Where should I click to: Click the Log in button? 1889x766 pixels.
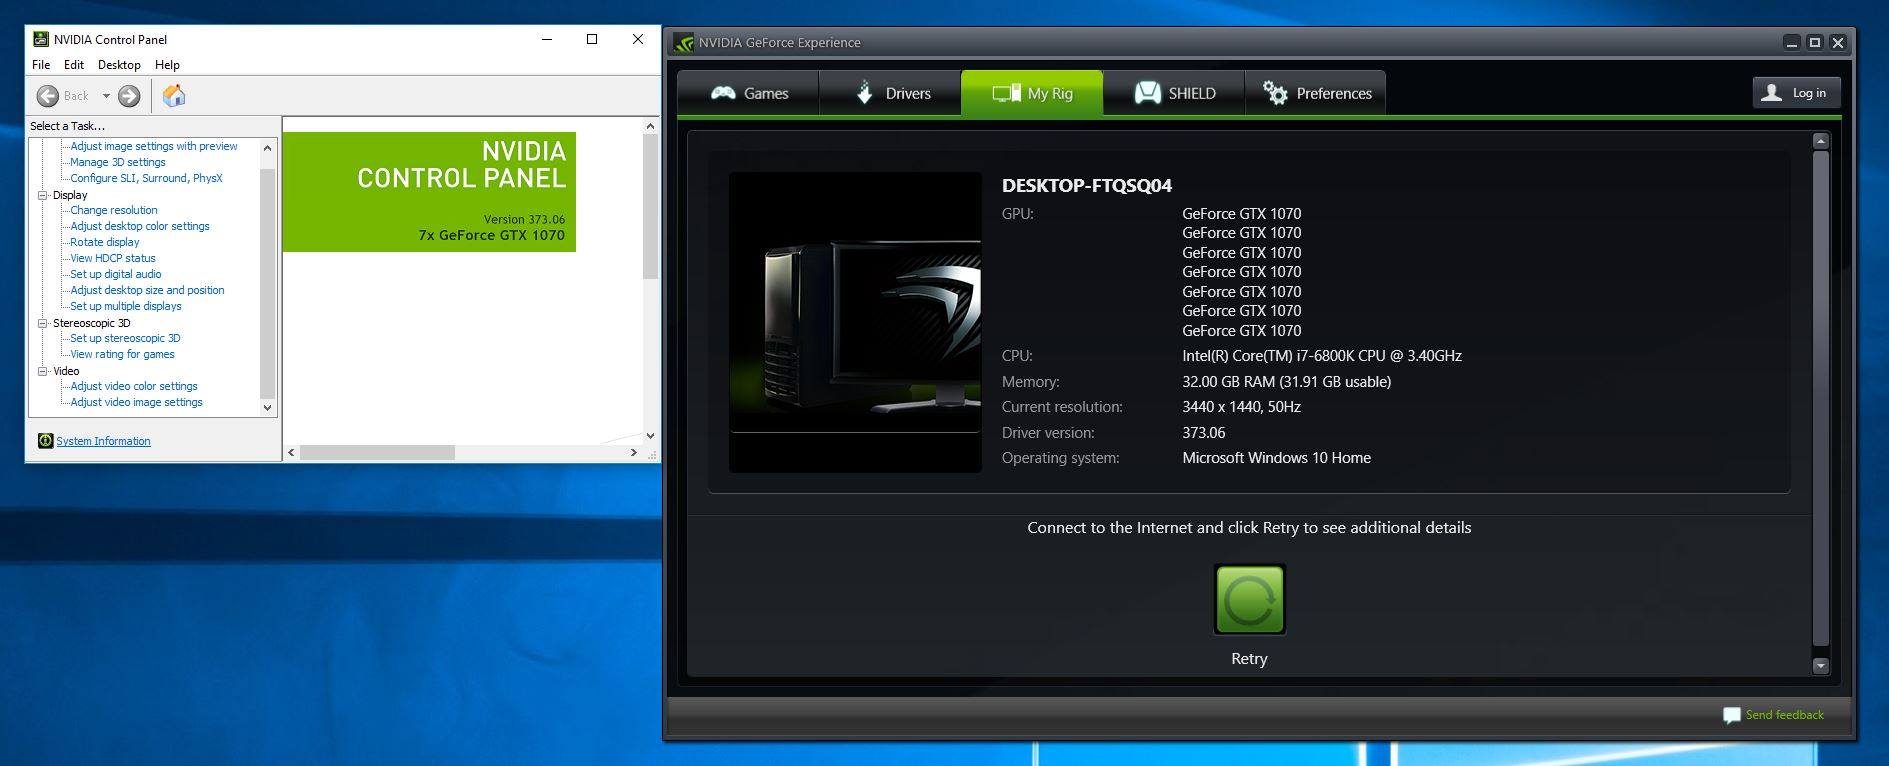pos(1797,93)
